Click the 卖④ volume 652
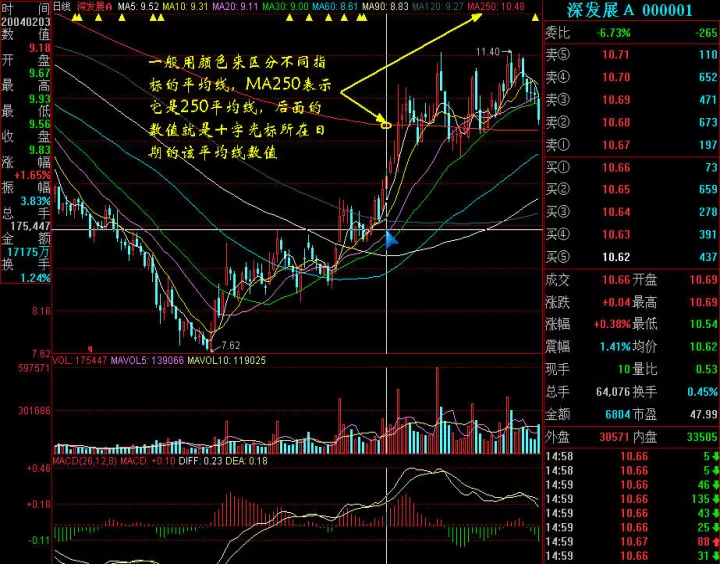The image size is (720, 564). coord(708,78)
